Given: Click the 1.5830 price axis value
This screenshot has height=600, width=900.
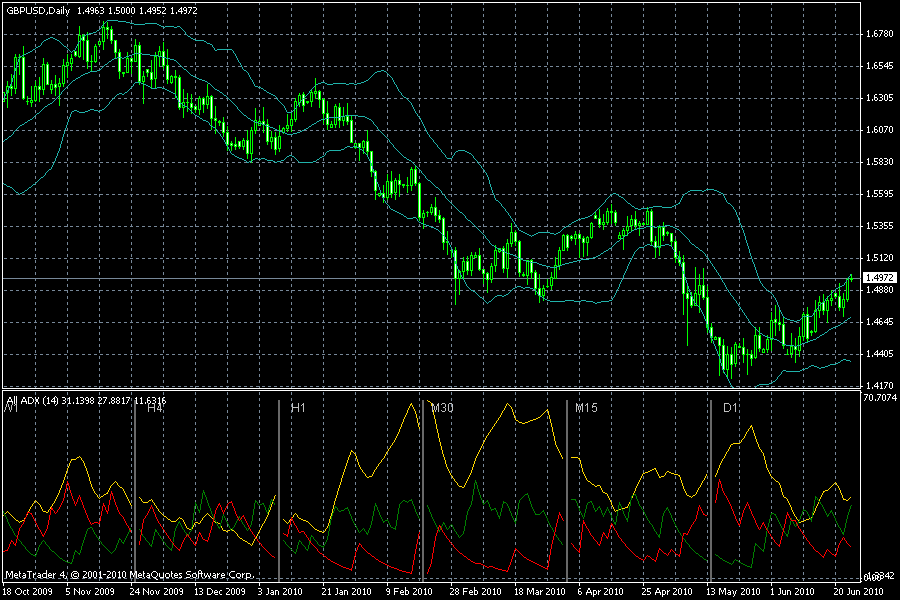Looking at the screenshot, I should click(x=880, y=162).
